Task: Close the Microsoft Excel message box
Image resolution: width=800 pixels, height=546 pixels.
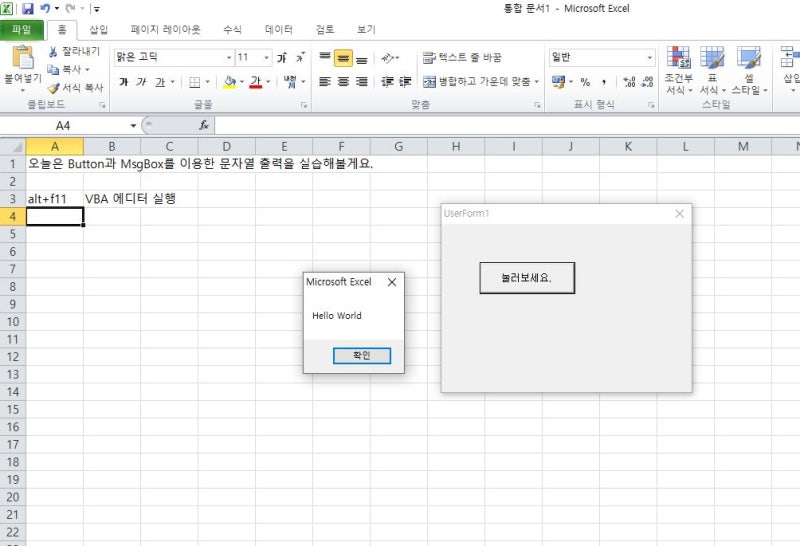Action: [x=392, y=282]
